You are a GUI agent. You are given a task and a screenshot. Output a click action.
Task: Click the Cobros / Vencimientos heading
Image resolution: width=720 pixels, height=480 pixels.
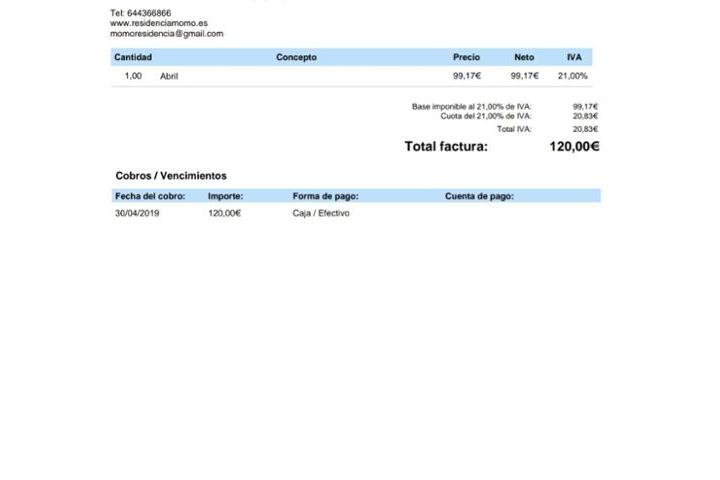tap(171, 176)
